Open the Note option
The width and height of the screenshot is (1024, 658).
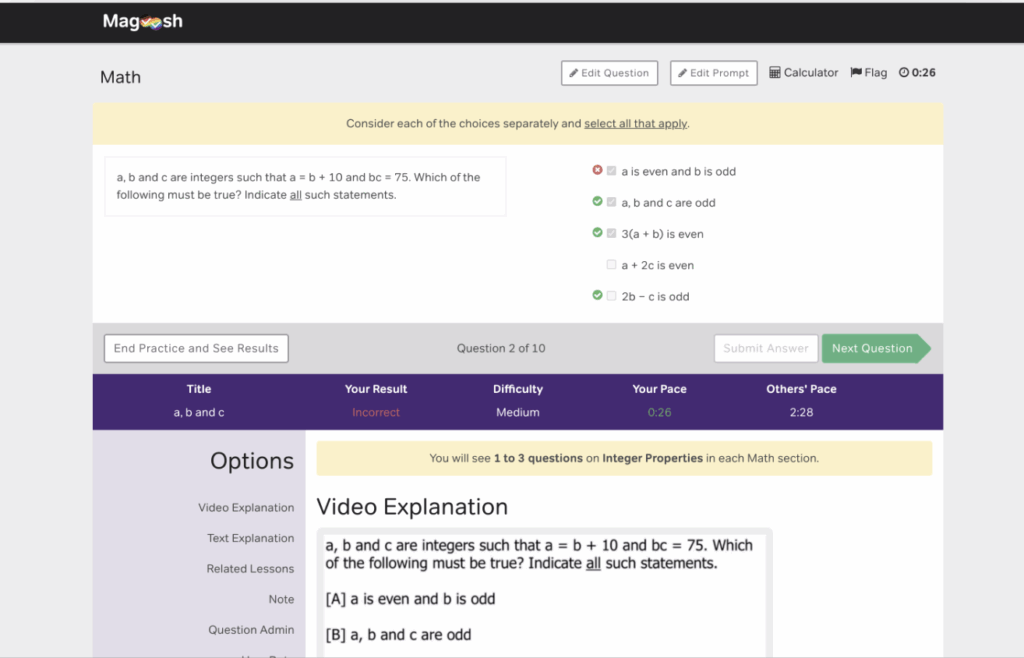tap(281, 599)
